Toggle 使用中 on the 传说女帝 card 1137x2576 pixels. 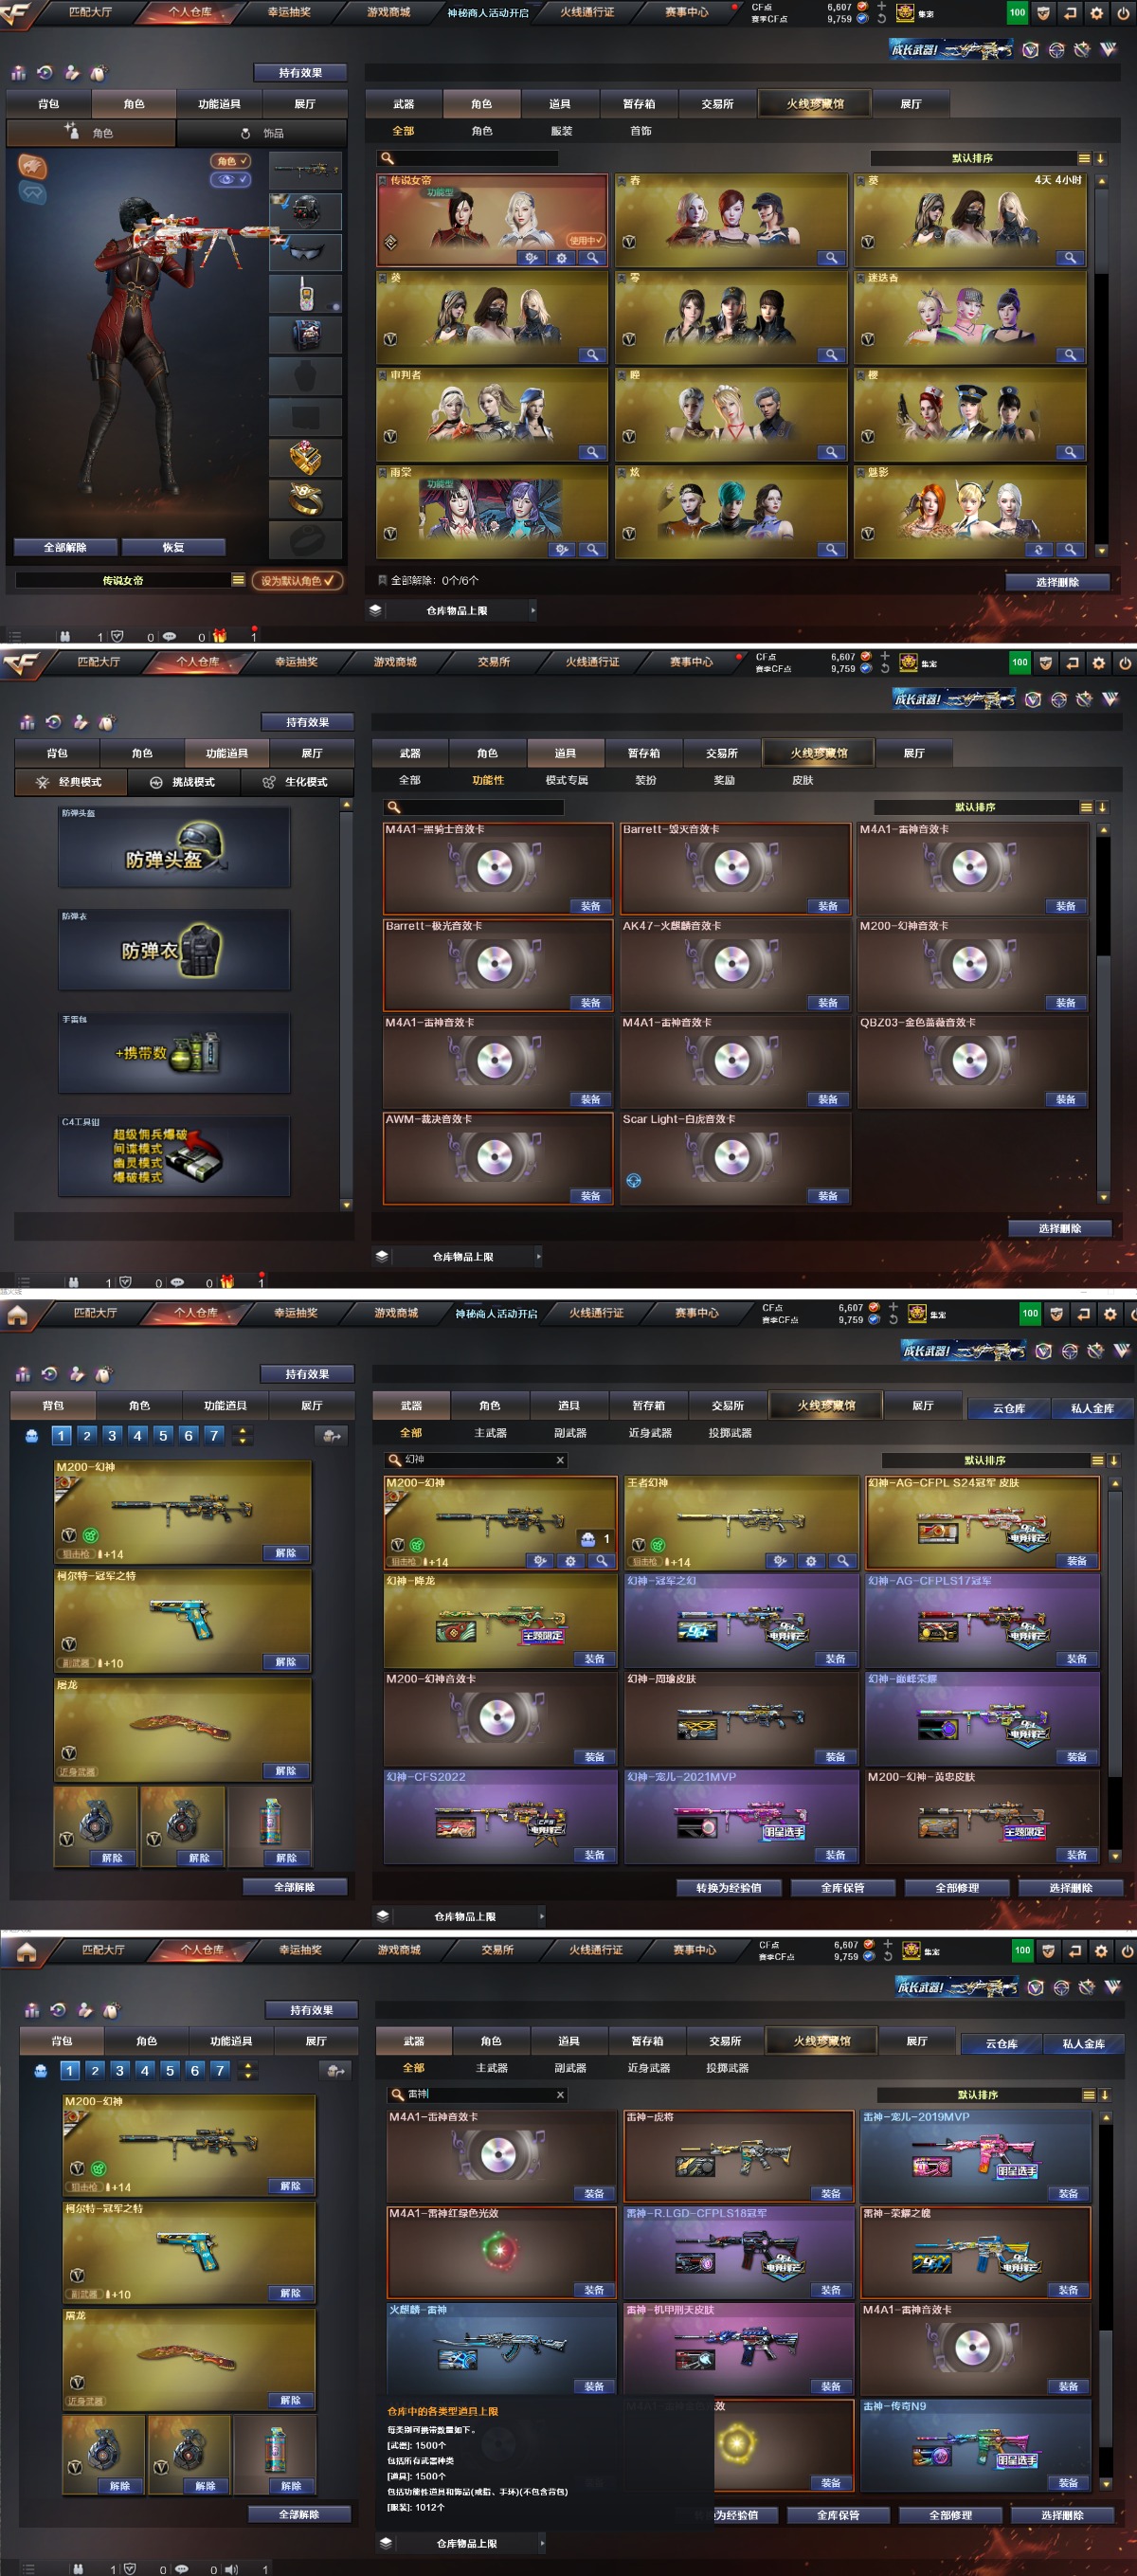(x=586, y=240)
